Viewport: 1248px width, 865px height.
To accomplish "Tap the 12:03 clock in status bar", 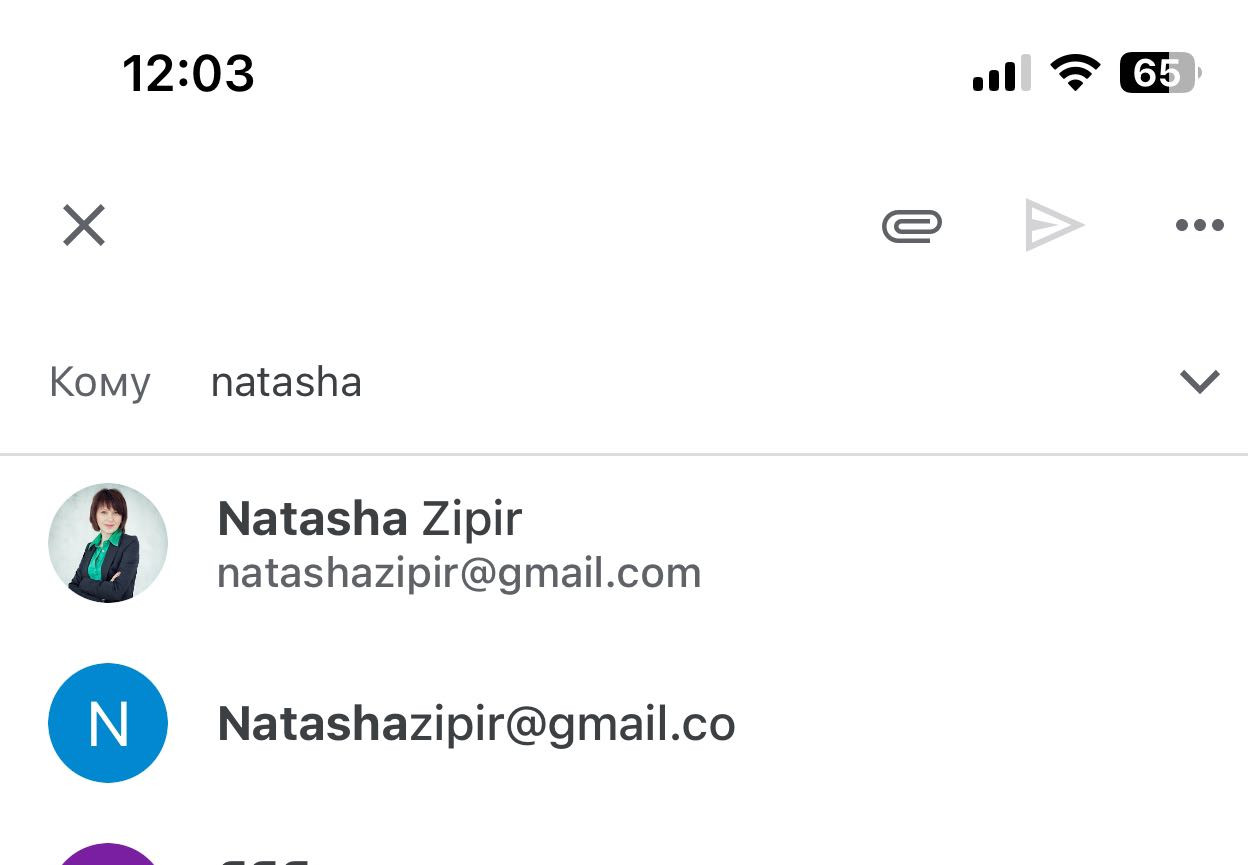I will tap(189, 74).
